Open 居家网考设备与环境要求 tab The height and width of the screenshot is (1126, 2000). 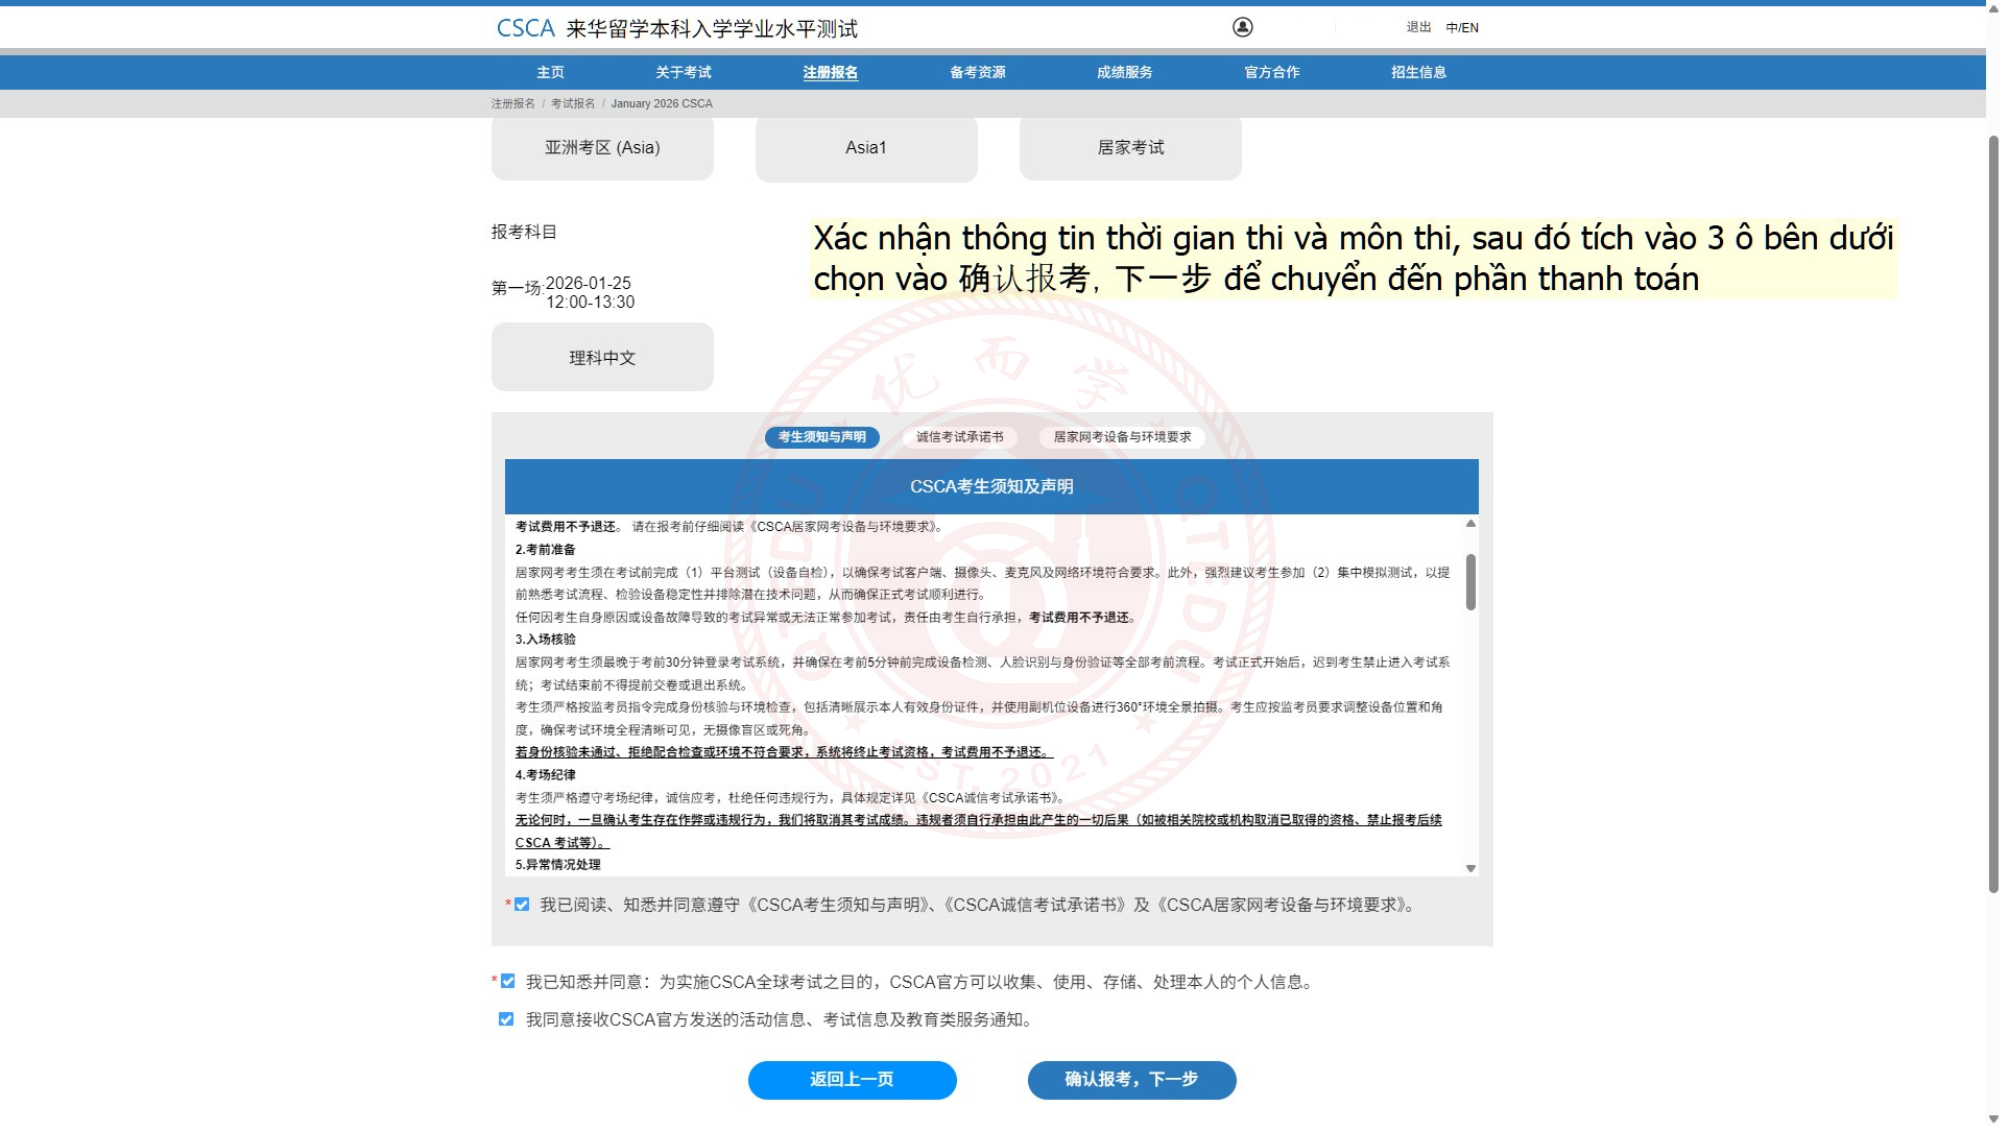pos(1121,437)
